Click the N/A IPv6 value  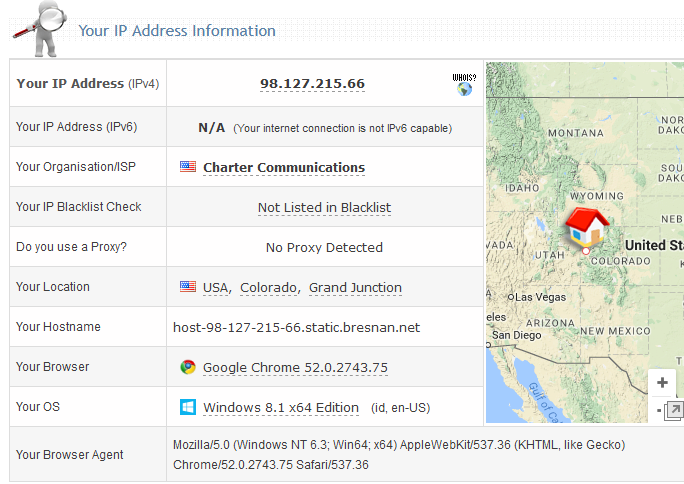click(212, 128)
